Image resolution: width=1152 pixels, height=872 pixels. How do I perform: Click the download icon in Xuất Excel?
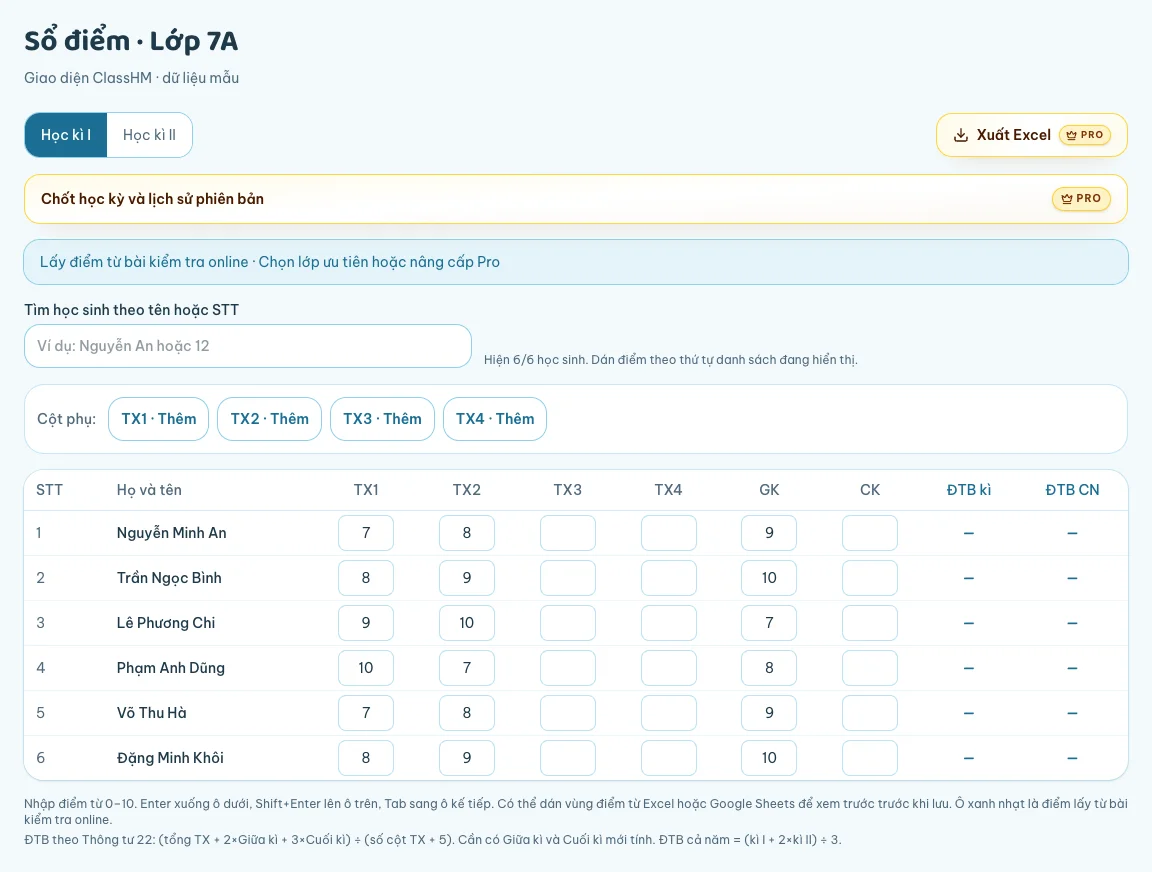[x=960, y=135]
